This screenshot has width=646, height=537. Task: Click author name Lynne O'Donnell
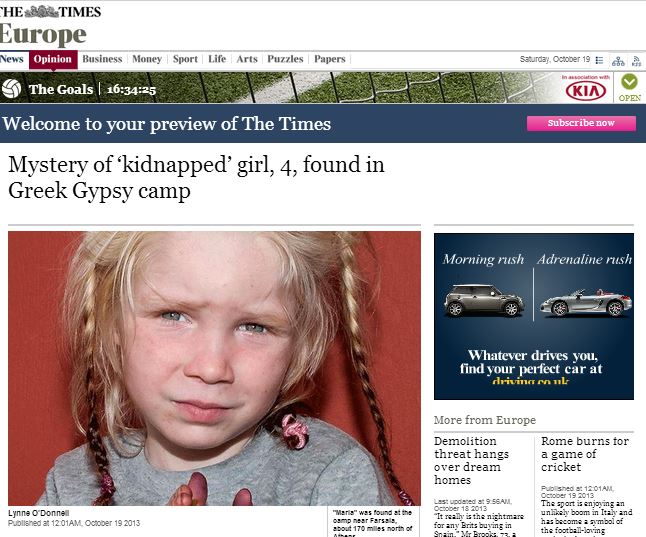click(39, 513)
